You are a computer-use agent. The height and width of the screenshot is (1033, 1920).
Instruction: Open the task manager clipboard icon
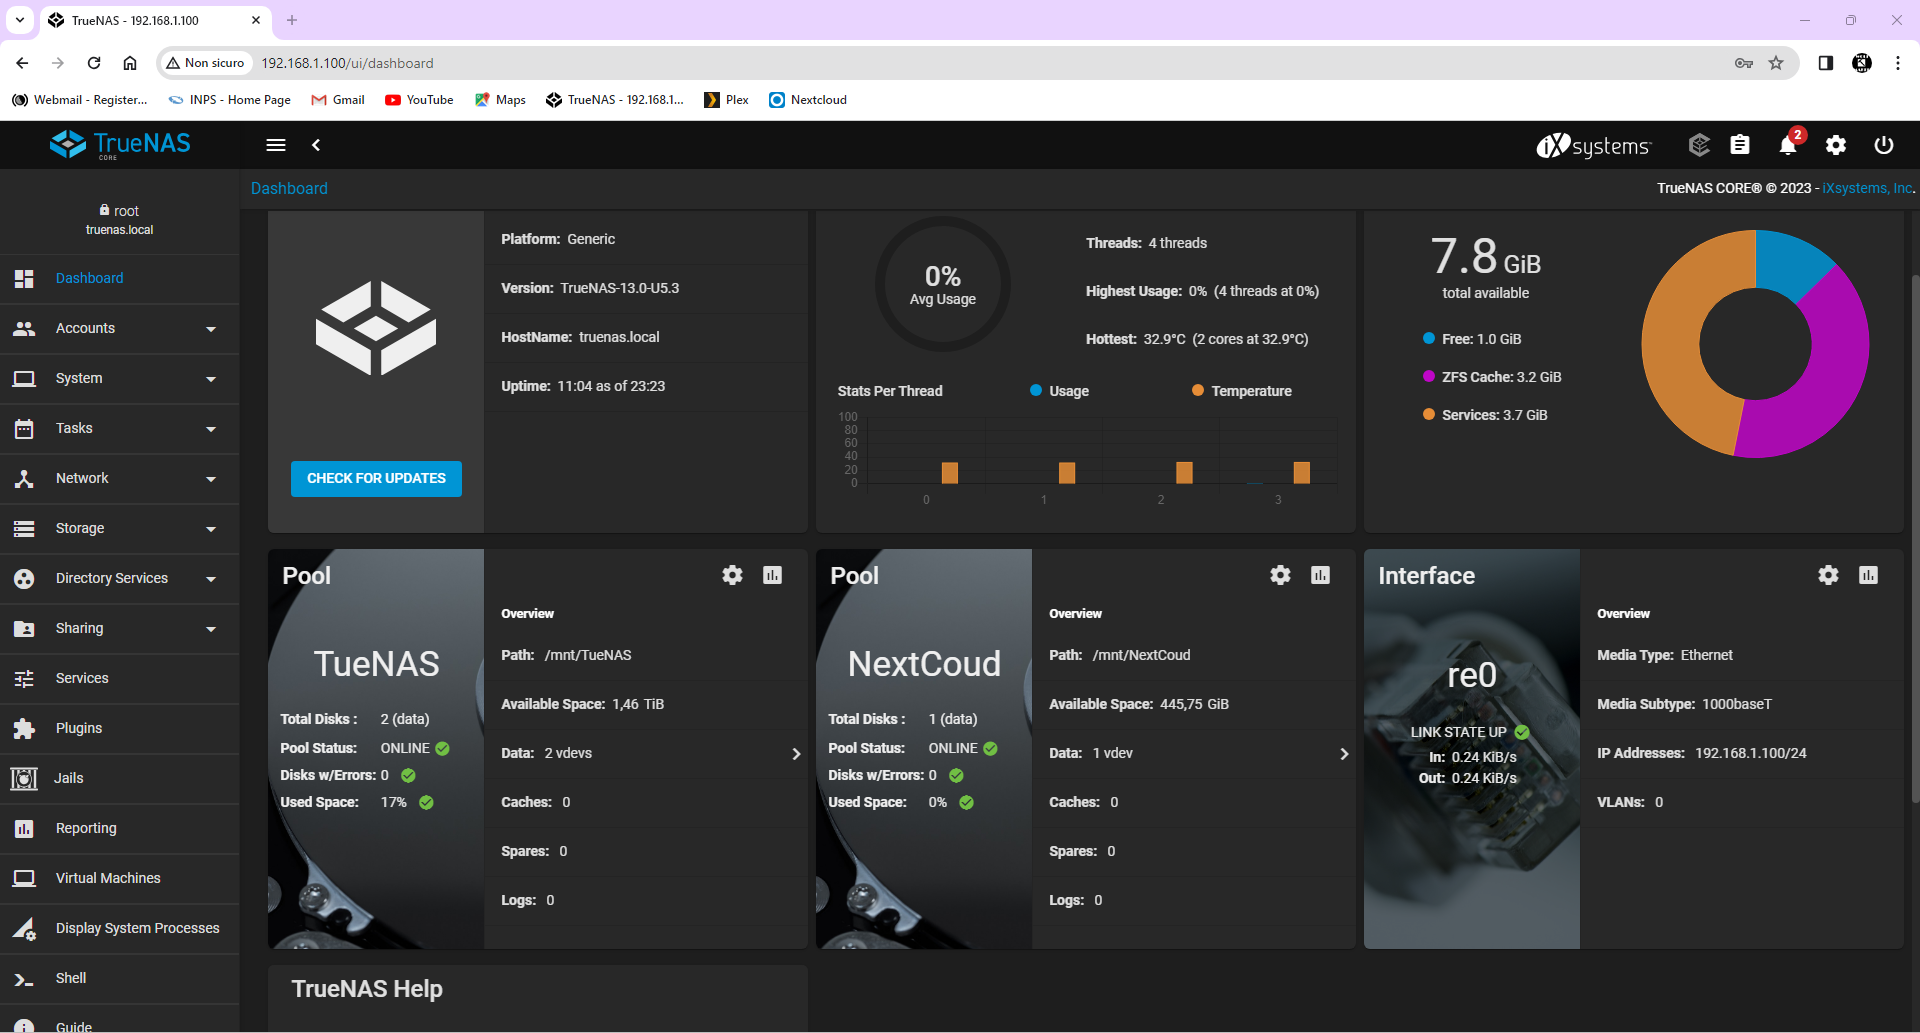tap(1740, 145)
